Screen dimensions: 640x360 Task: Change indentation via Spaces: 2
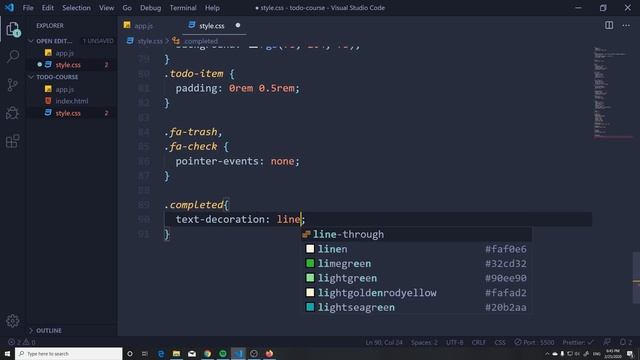click(x=424, y=342)
